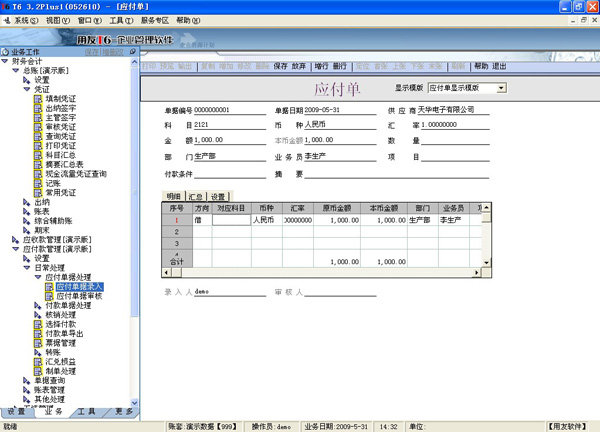Click the 主管签字 item icon
The width and height of the screenshot is (600, 432).
(x=38, y=117)
